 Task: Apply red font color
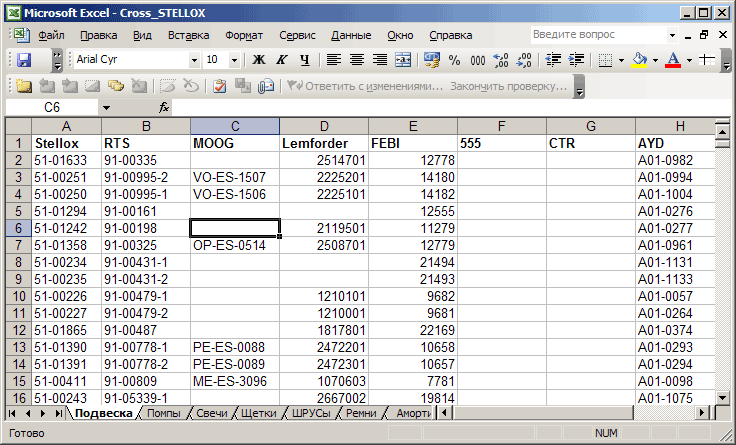pyautogui.click(x=673, y=60)
